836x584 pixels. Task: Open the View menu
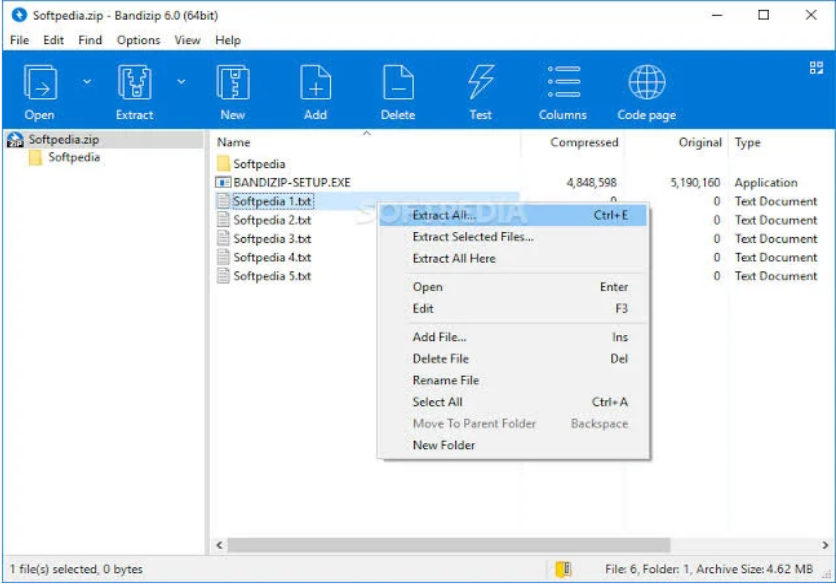188,40
